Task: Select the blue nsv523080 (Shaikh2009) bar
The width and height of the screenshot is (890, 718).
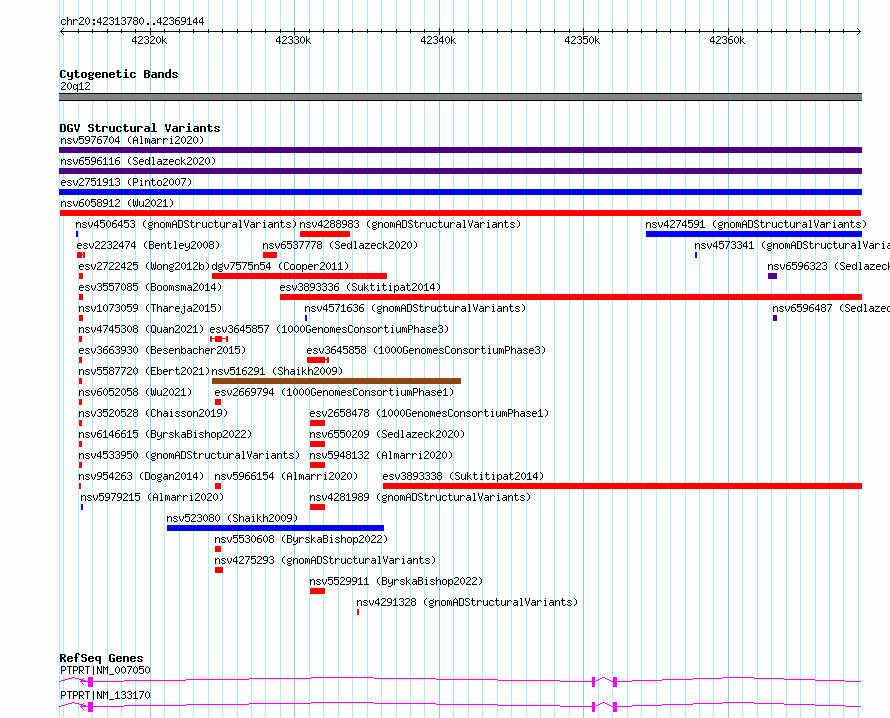Action: tap(275, 528)
